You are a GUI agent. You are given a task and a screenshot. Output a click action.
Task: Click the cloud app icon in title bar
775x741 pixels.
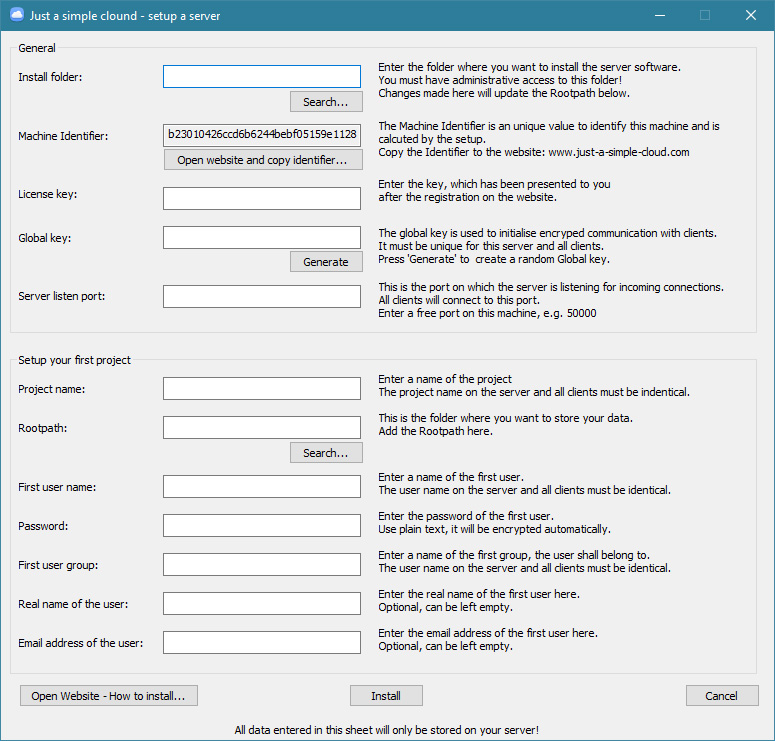pos(16,16)
